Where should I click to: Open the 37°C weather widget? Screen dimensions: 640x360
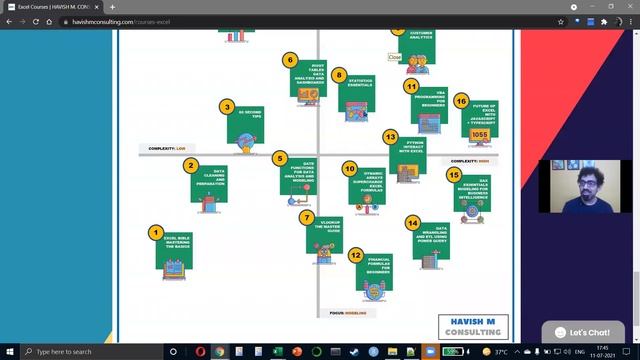[495, 351]
